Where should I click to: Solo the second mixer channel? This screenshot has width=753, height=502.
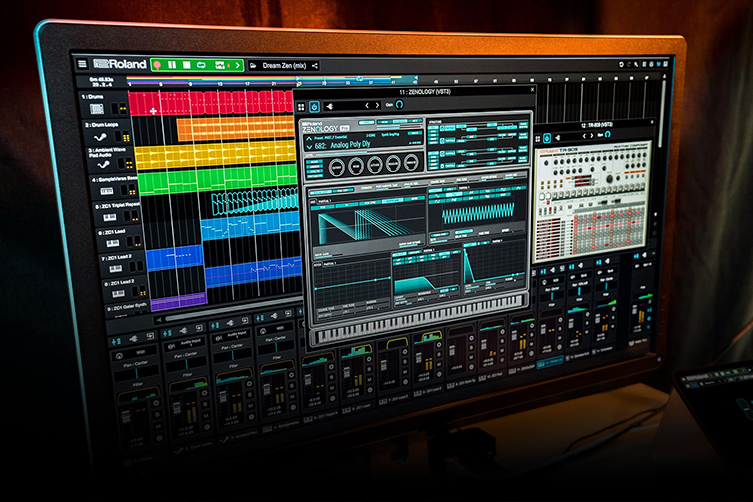point(204,404)
